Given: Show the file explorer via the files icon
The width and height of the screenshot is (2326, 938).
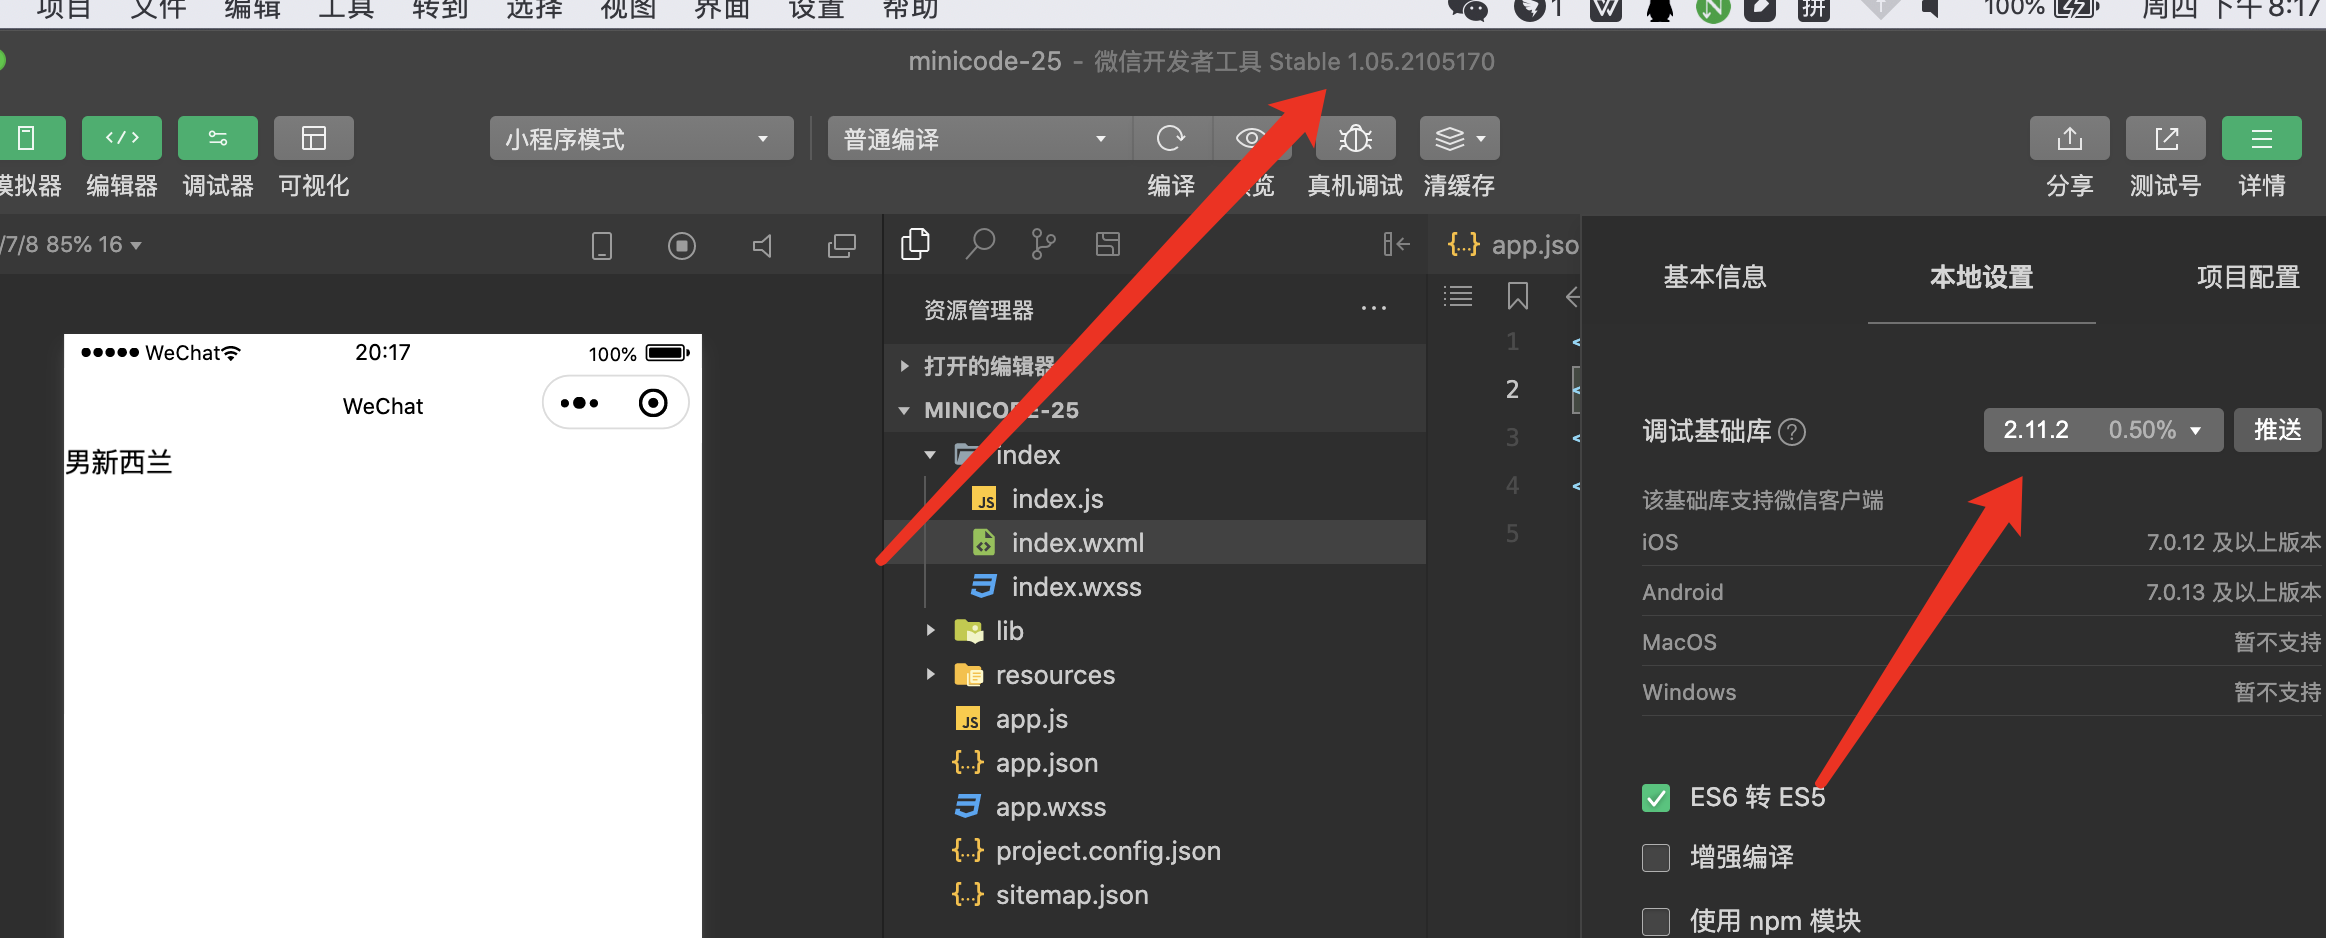Looking at the screenshot, I should point(915,244).
